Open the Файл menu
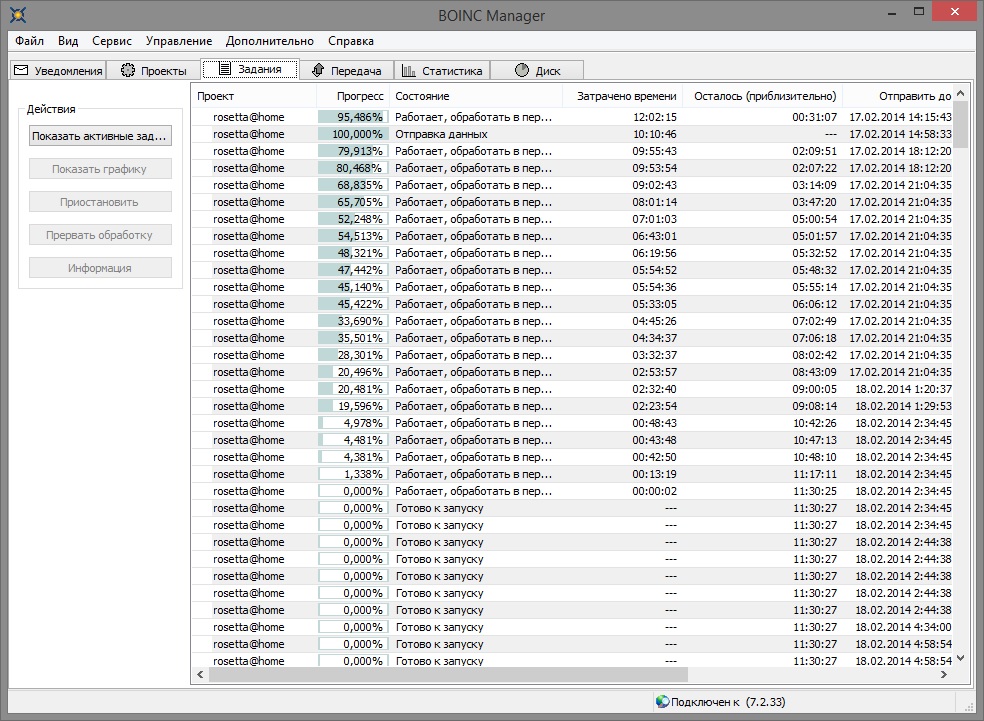 pyautogui.click(x=29, y=41)
